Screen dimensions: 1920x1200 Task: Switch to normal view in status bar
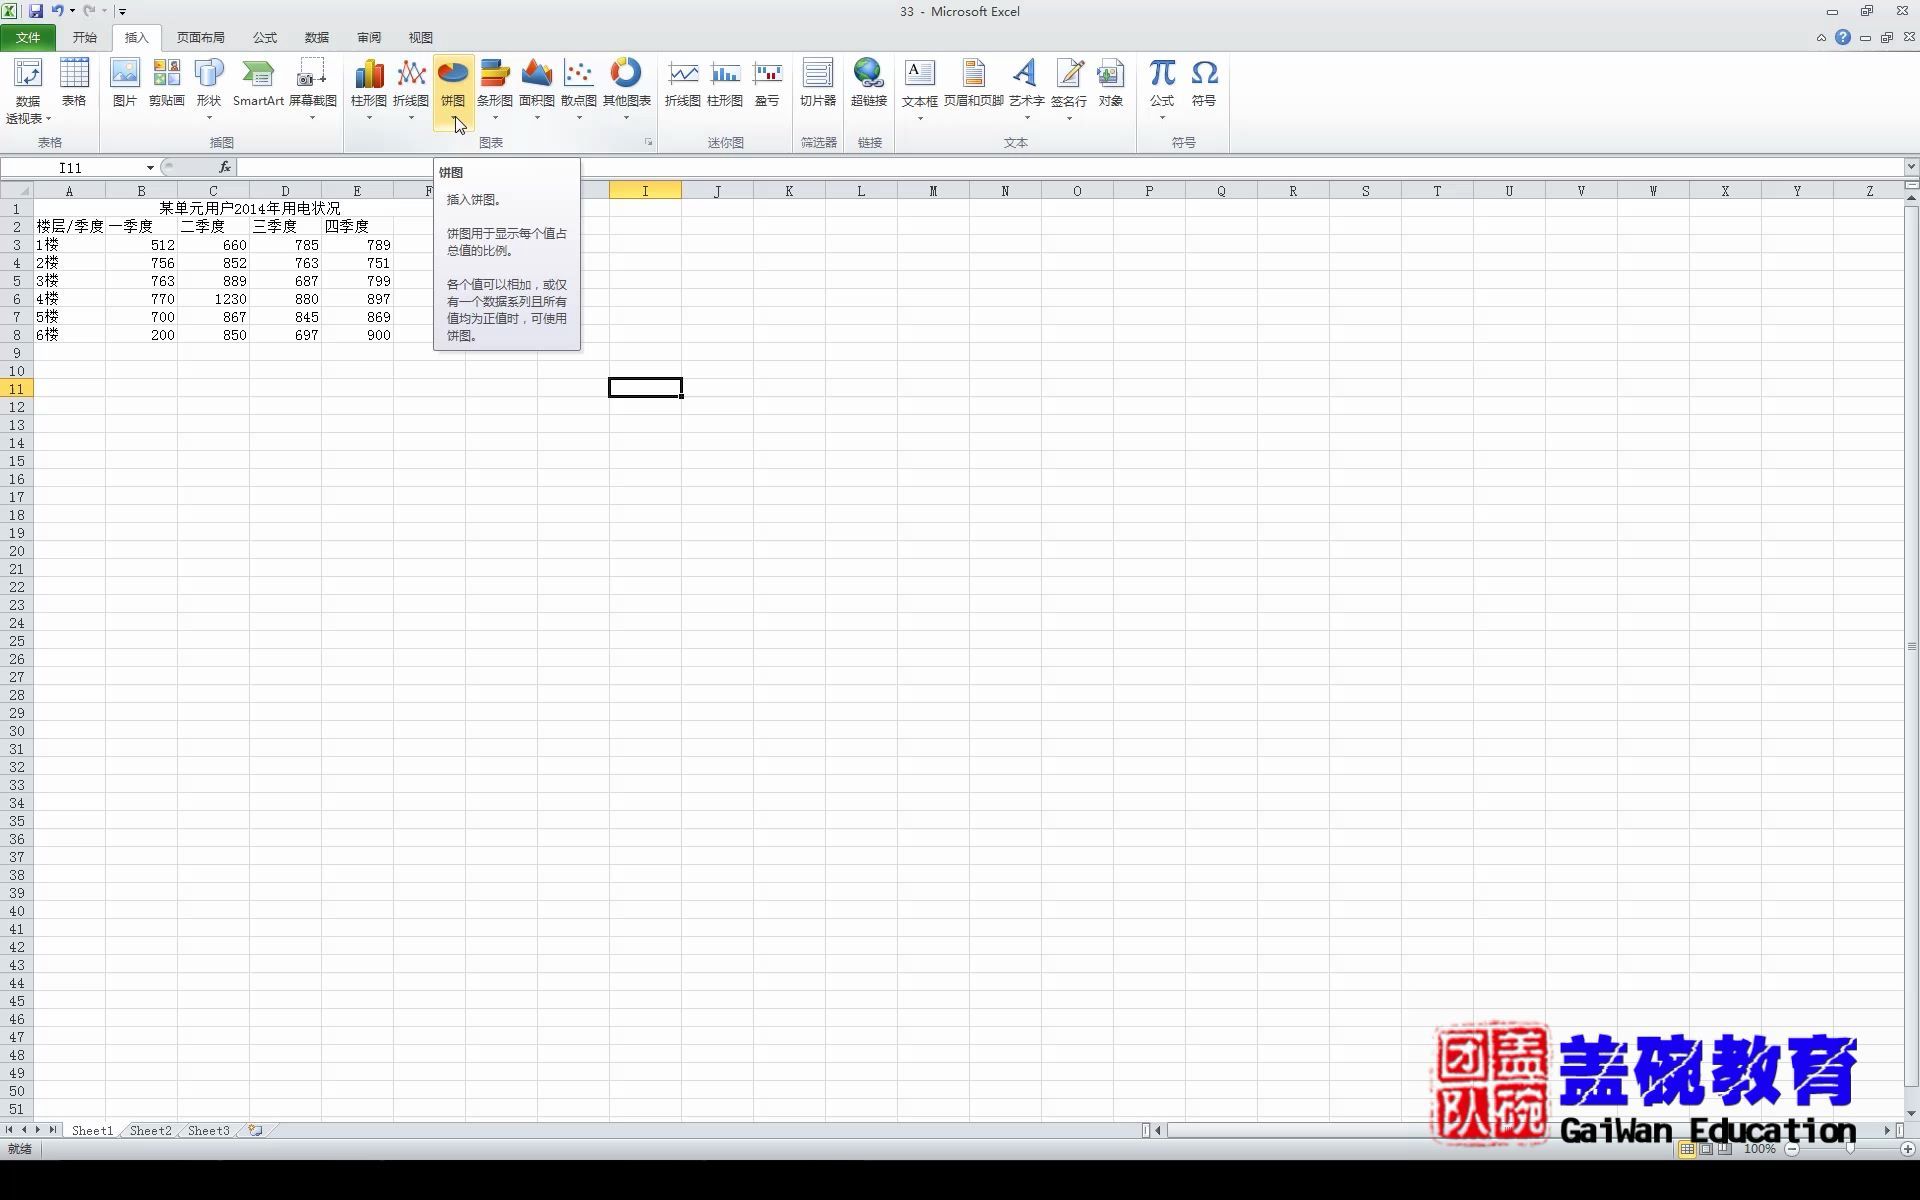[x=1687, y=1149]
